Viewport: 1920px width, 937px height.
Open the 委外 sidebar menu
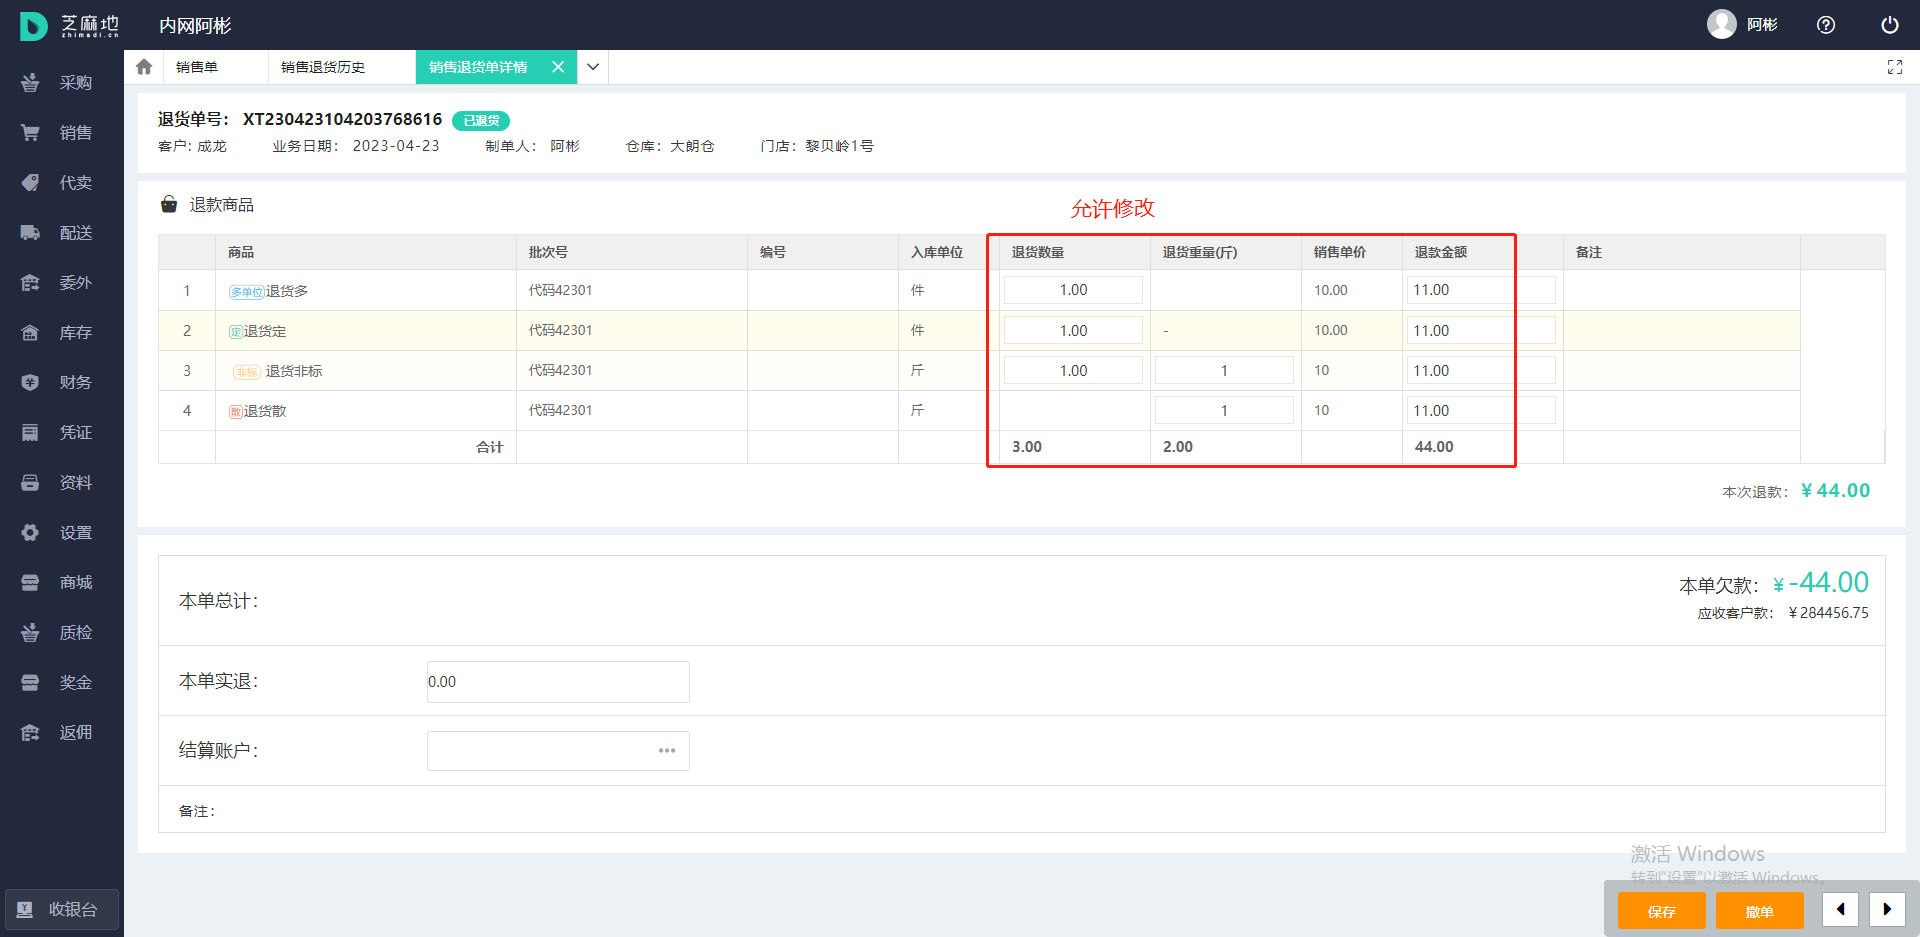tap(60, 283)
